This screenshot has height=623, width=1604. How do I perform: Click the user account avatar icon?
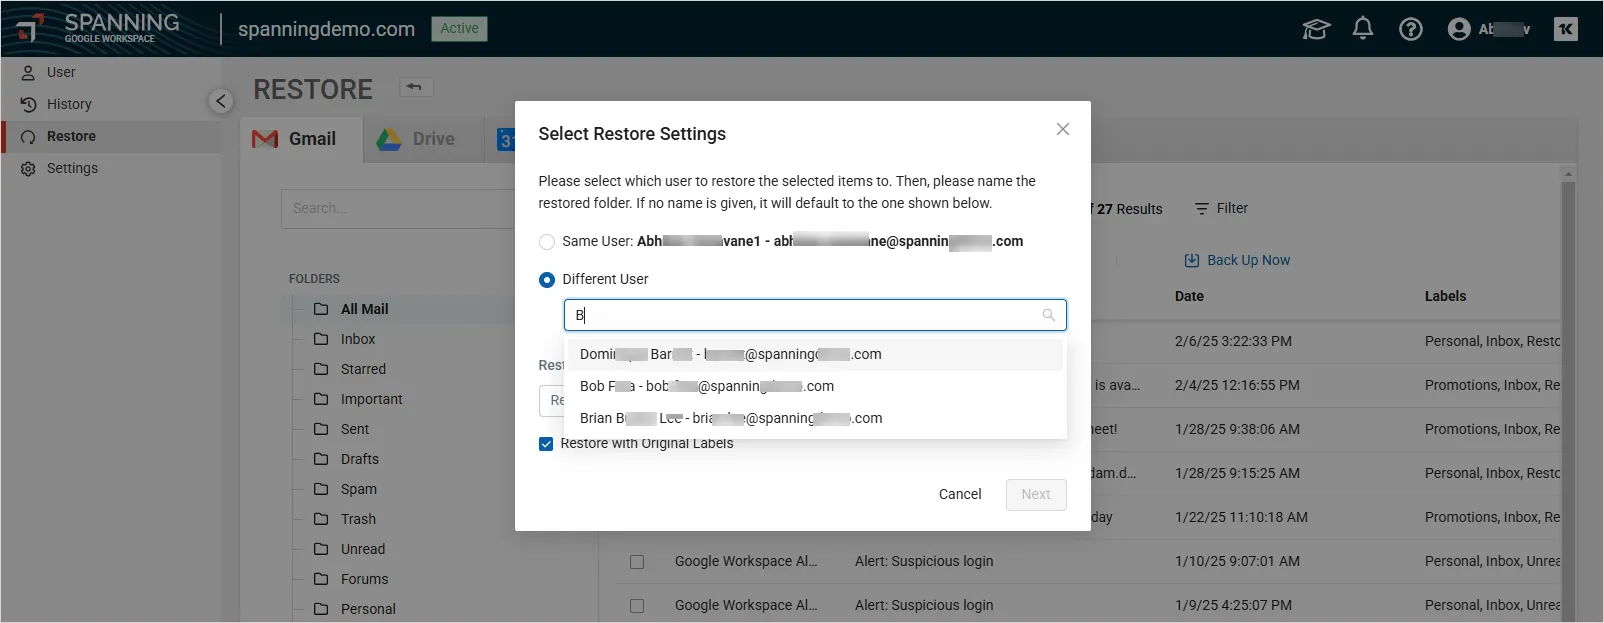(x=1459, y=29)
